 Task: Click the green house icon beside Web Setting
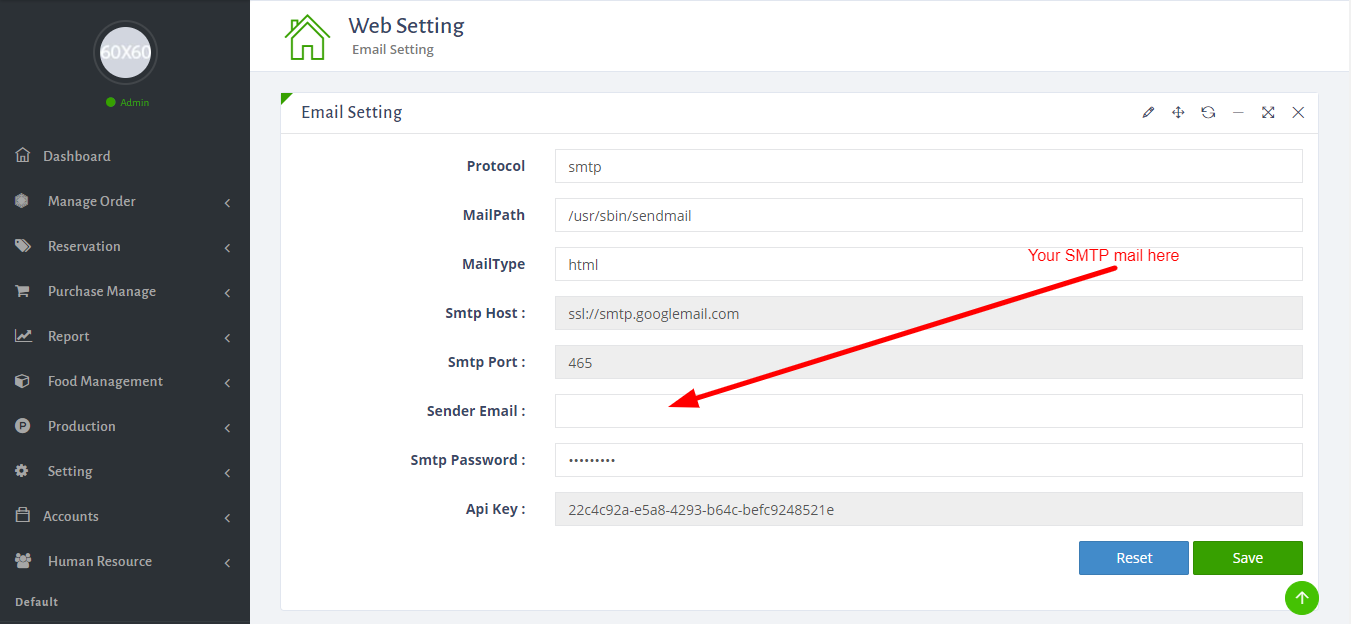click(x=307, y=37)
